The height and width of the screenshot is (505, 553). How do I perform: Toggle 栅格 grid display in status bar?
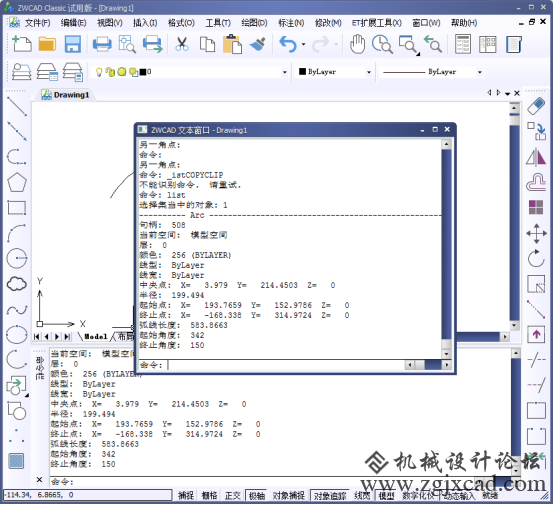(x=209, y=496)
